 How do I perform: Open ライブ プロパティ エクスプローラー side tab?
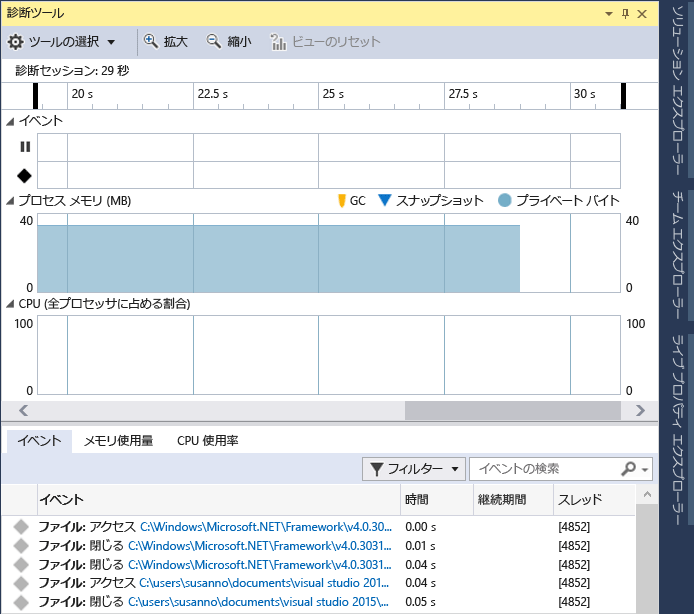[677, 429]
